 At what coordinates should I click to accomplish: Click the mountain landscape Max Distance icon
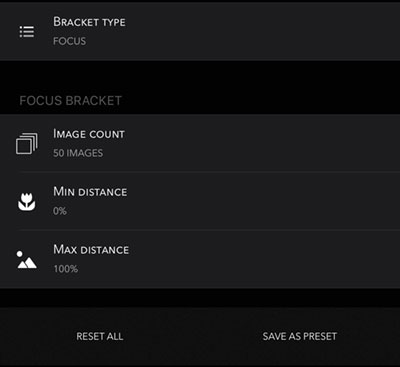click(x=27, y=260)
